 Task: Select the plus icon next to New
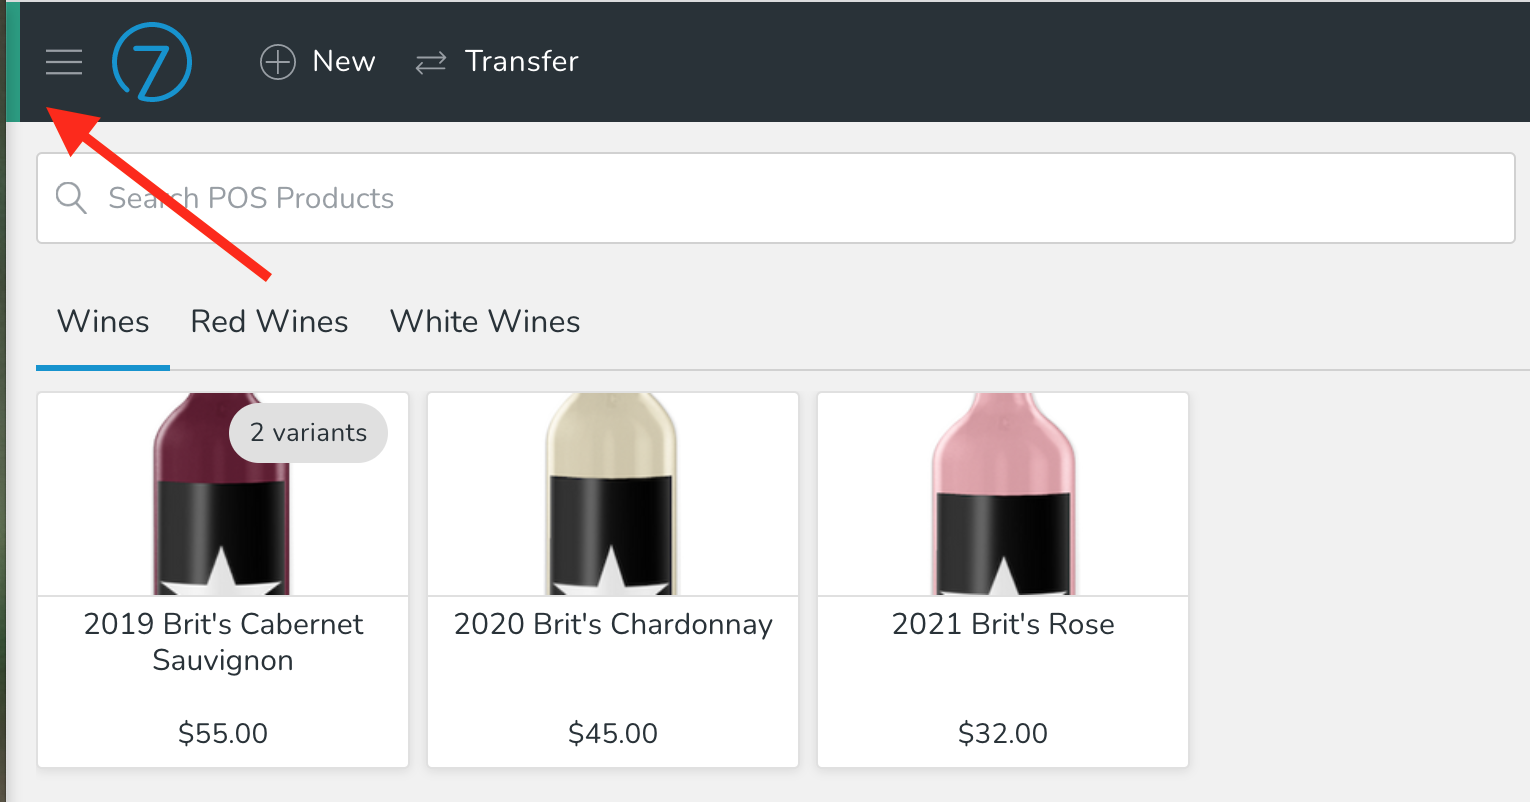coord(276,61)
